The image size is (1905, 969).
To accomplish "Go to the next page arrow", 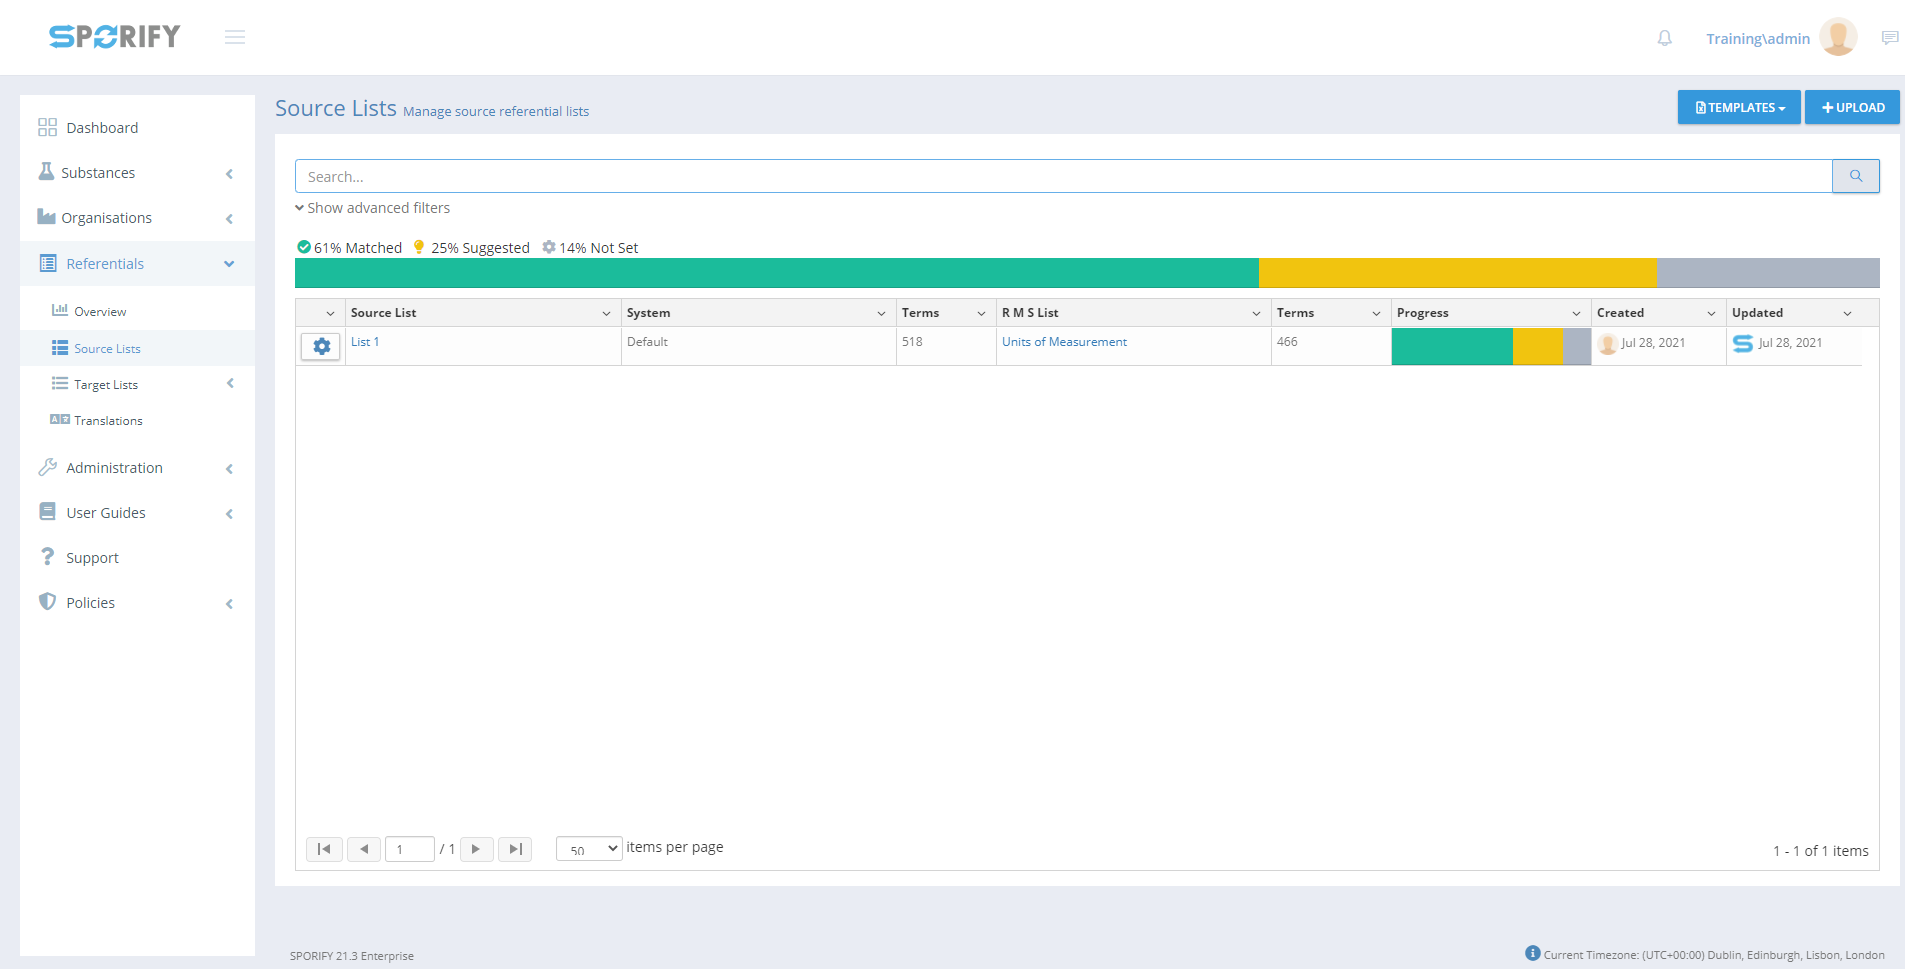I will (x=476, y=849).
